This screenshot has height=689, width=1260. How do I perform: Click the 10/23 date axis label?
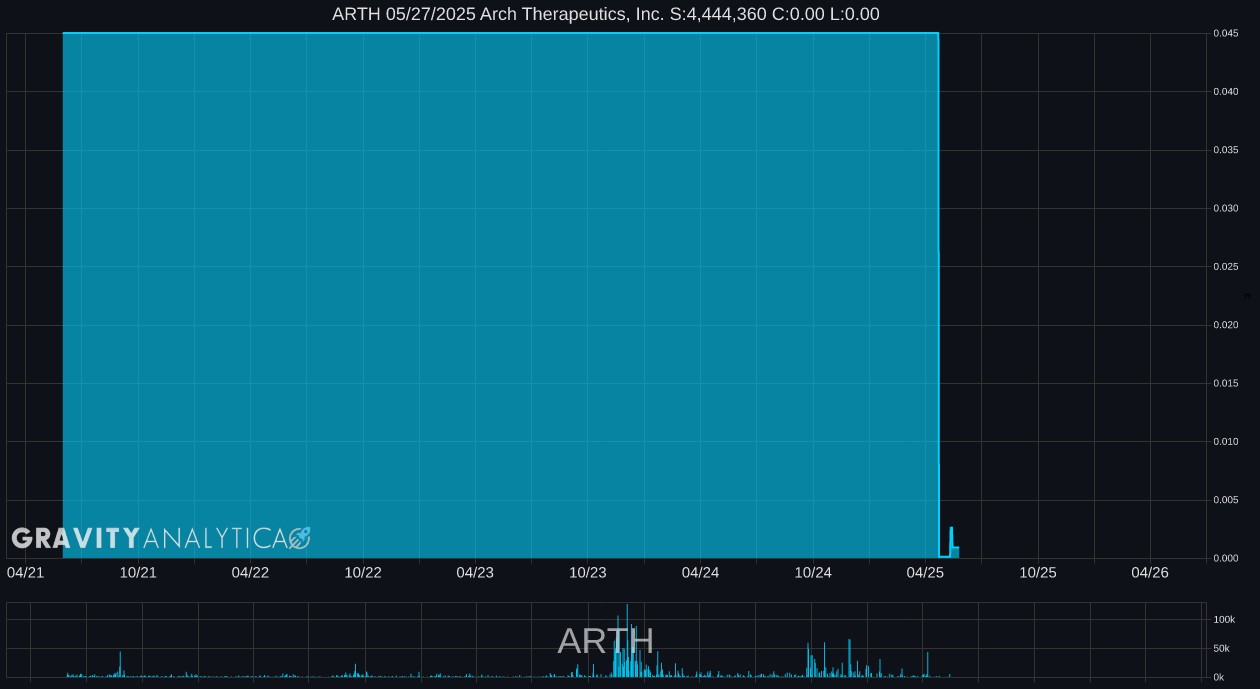pyautogui.click(x=588, y=572)
